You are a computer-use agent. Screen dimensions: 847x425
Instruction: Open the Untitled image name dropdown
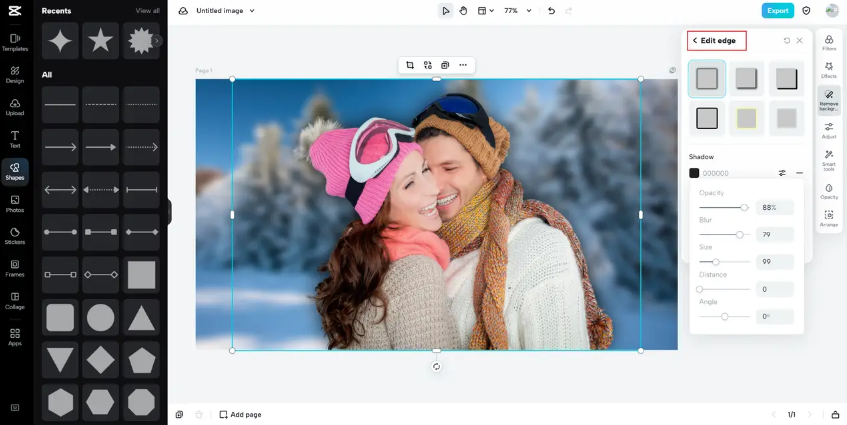(225, 11)
